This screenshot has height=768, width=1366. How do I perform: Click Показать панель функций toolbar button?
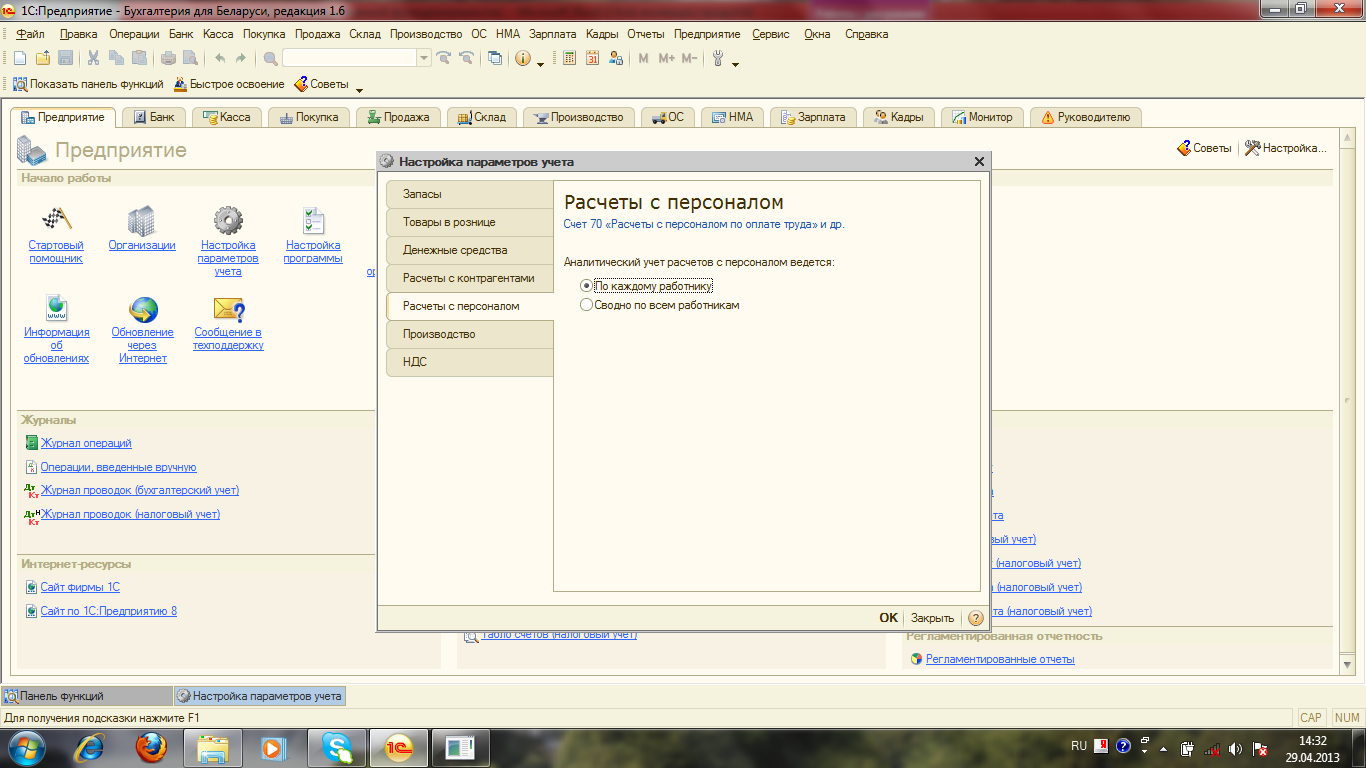[88, 84]
